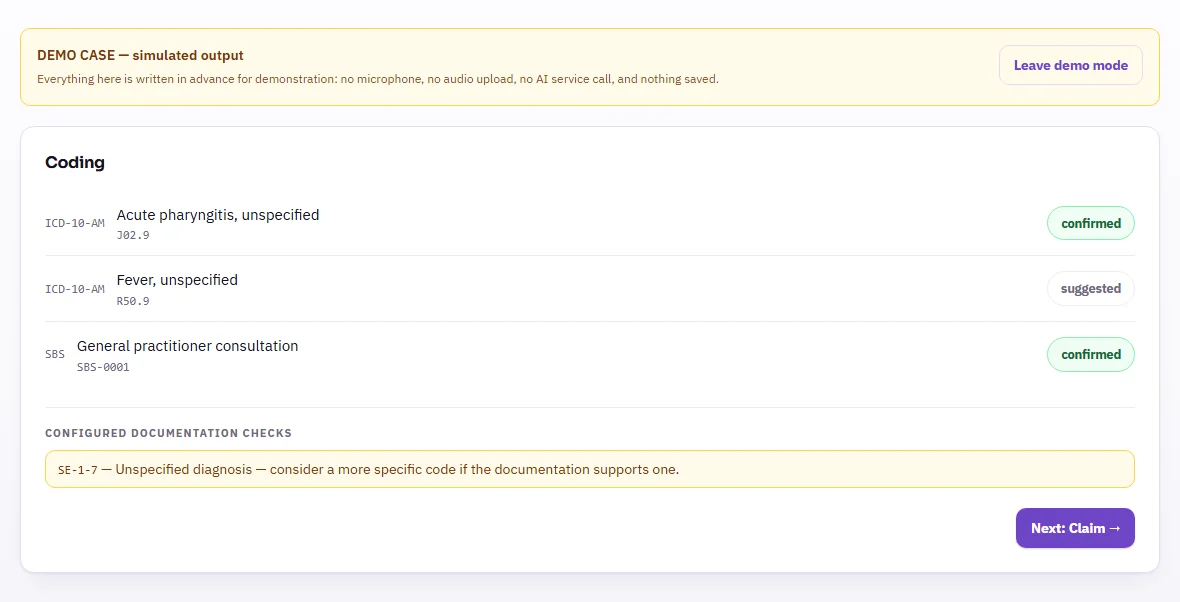Click the ICD-10-AM label beside Acute pharyngitis
The width and height of the screenshot is (1180, 602).
tap(75, 223)
